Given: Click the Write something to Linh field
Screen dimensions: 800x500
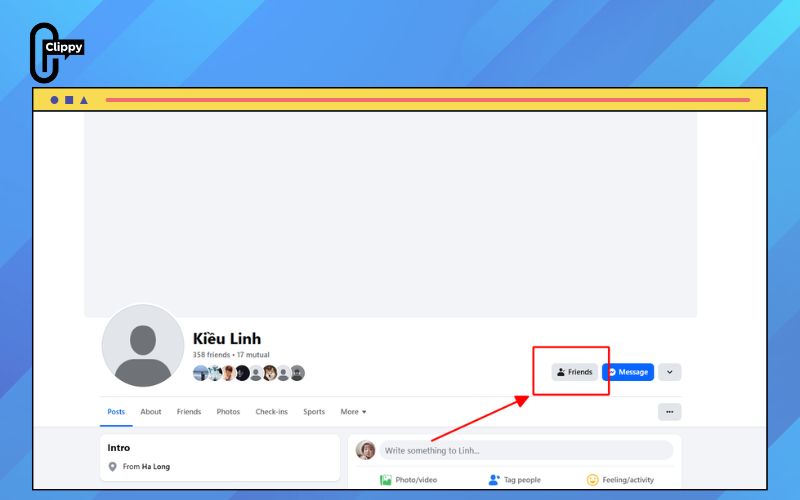Looking at the screenshot, I should [x=526, y=451].
